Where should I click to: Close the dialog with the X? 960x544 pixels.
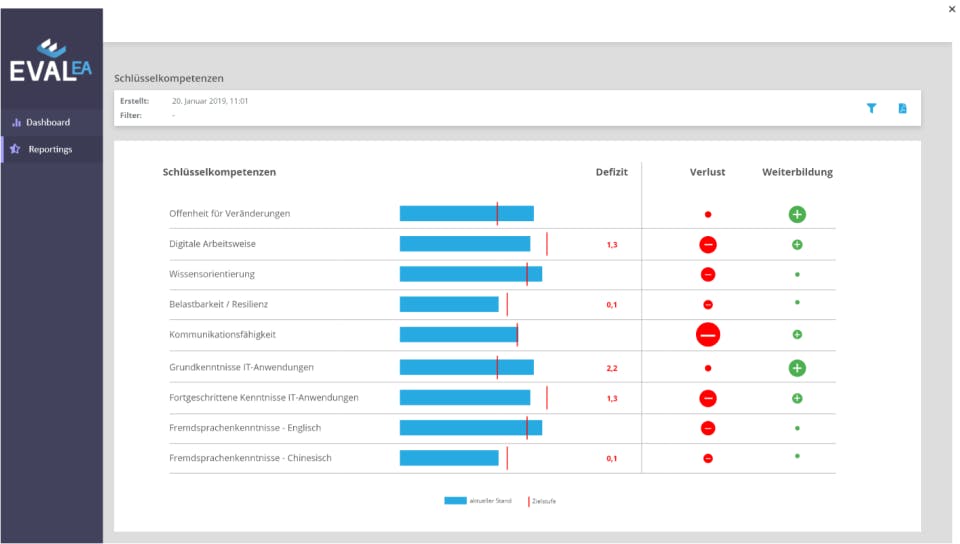[x=952, y=9]
